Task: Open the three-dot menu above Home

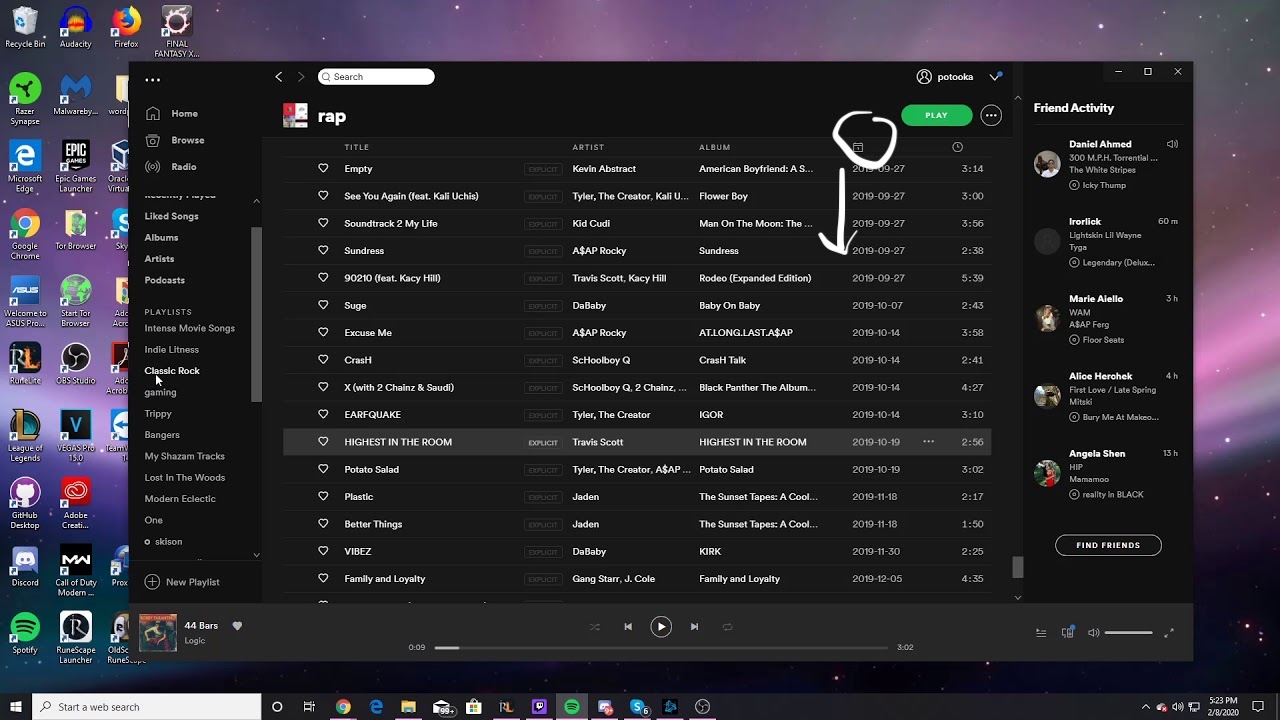Action: tap(152, 80)
